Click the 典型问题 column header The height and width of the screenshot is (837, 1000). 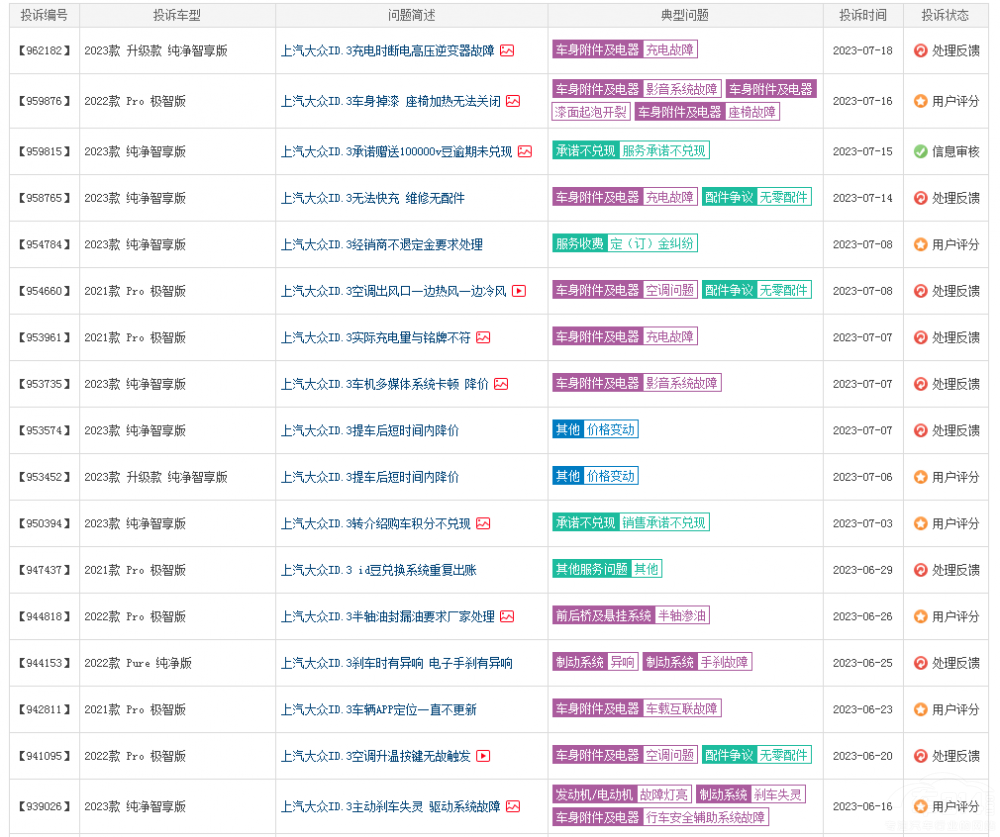[x=685, y=15]
